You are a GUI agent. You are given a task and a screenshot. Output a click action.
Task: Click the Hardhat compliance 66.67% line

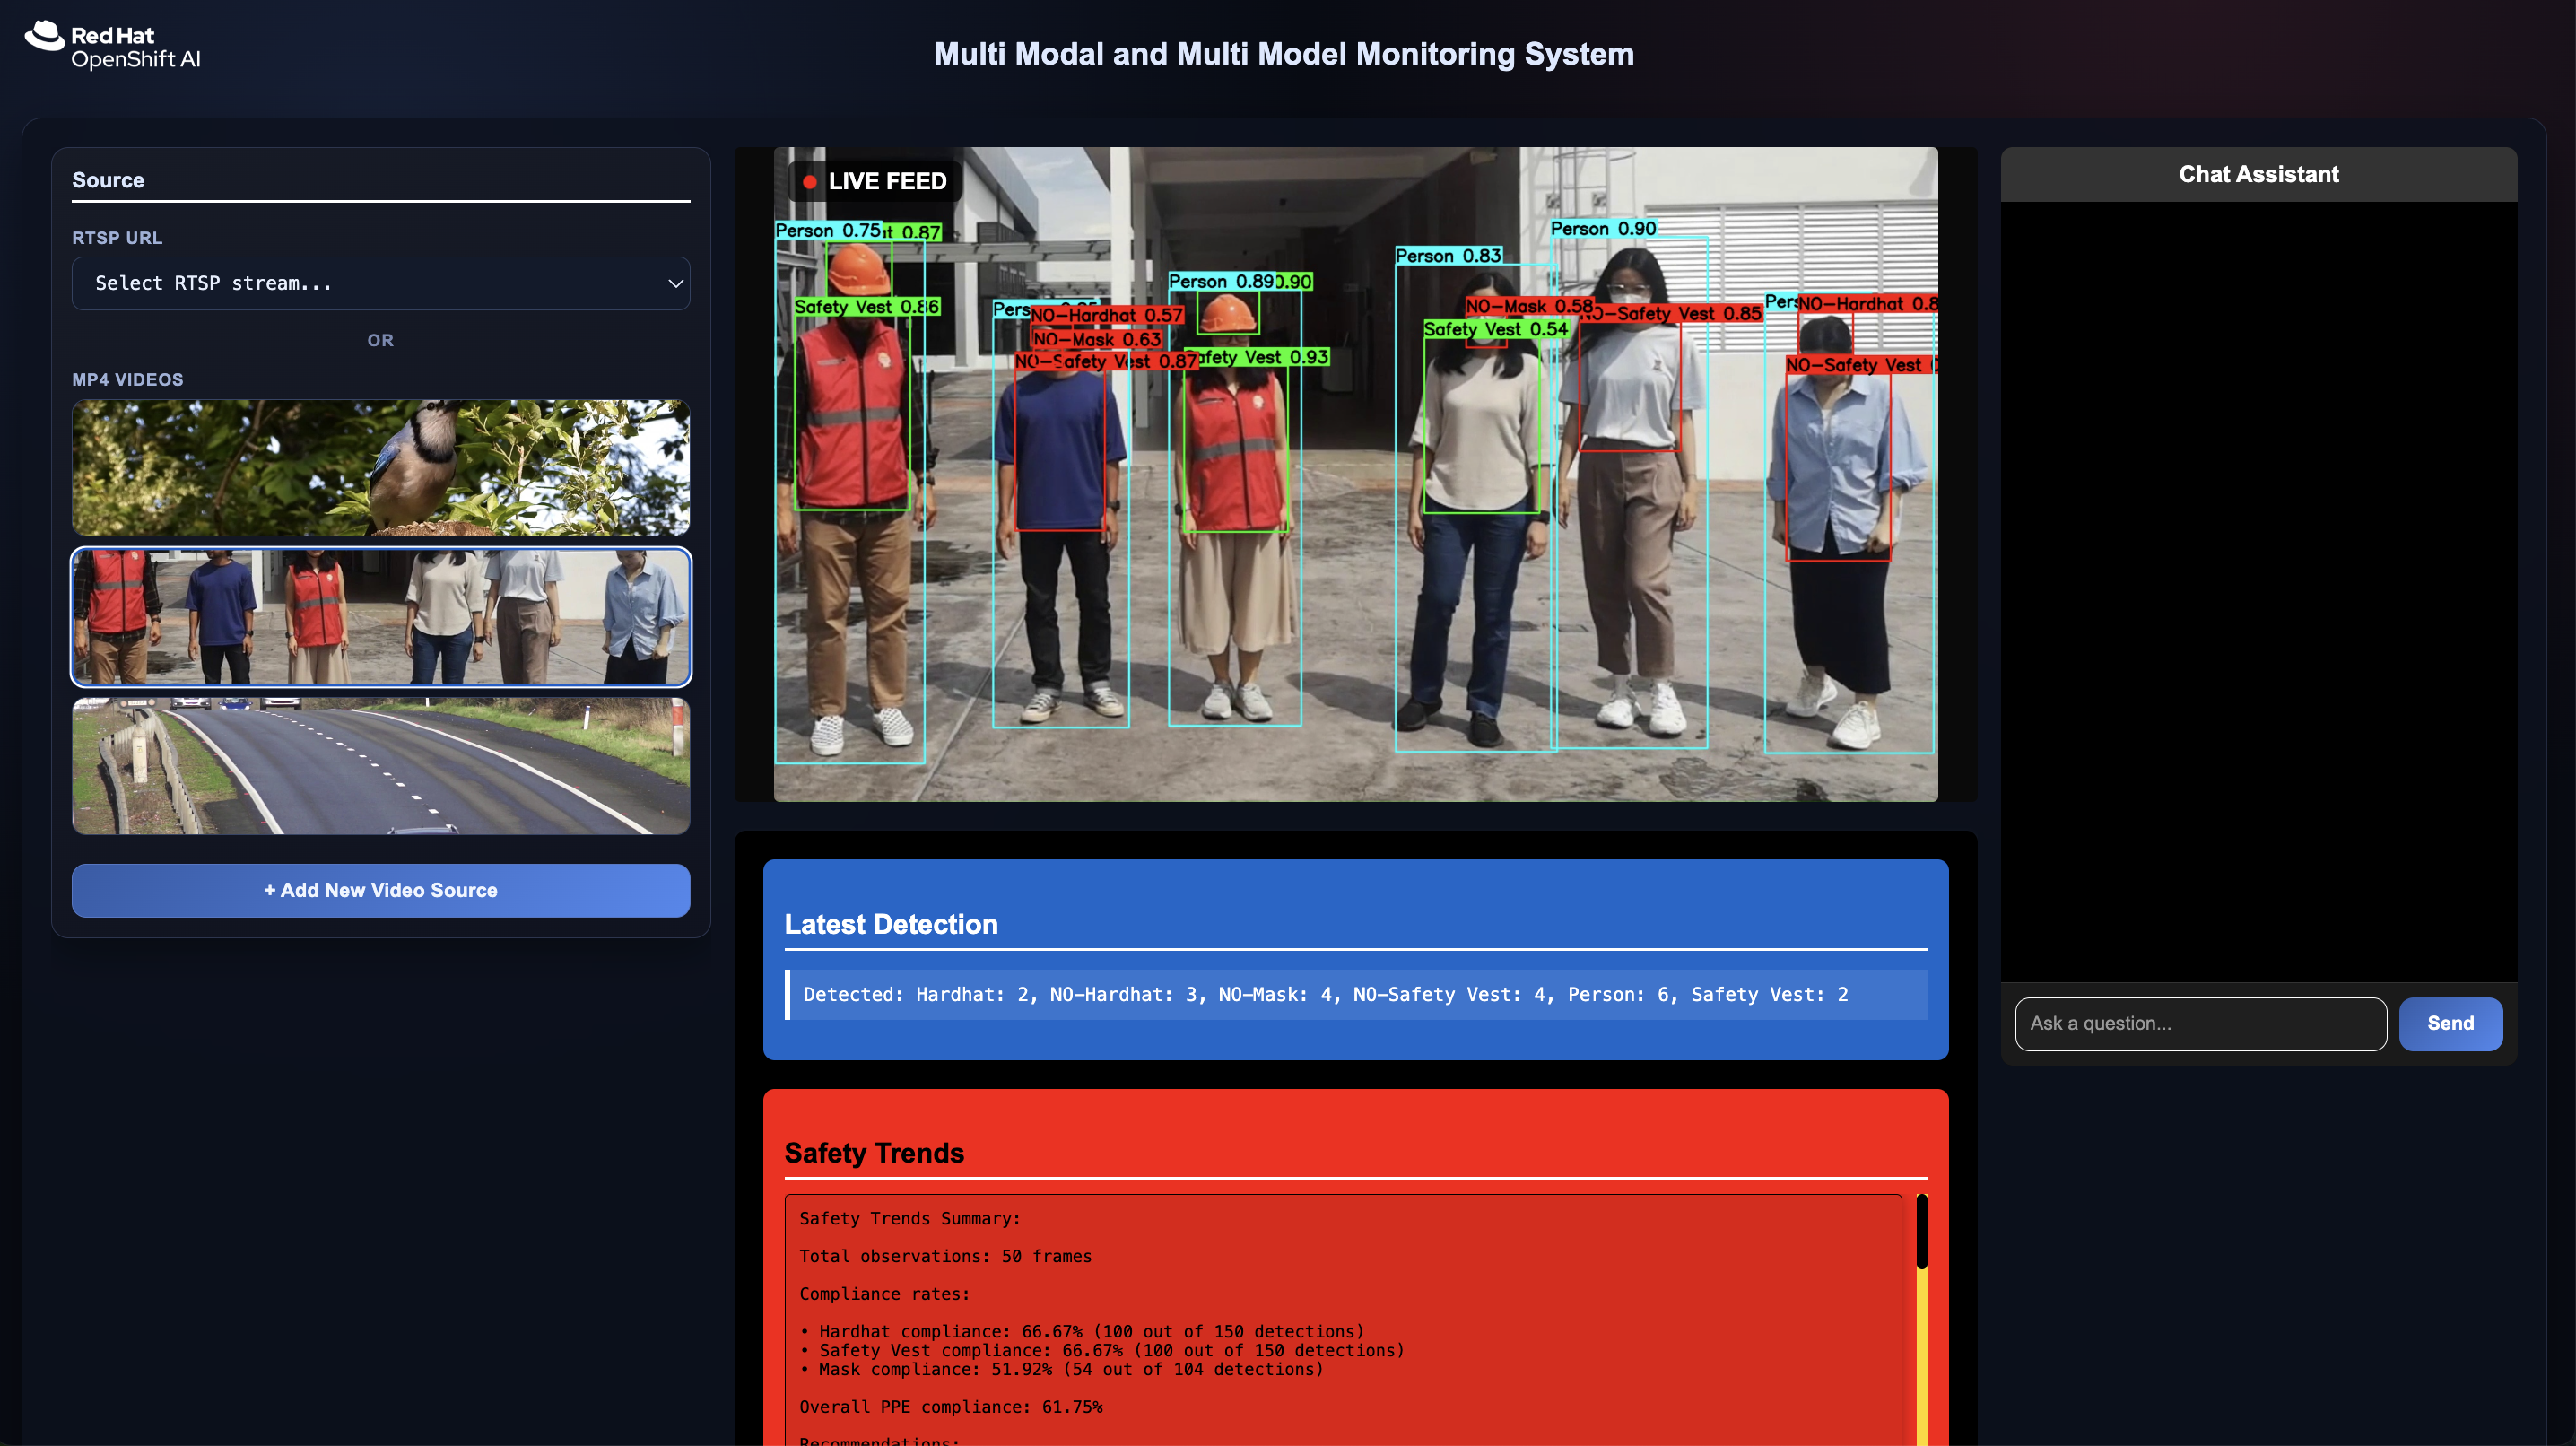(1082, 1331)
